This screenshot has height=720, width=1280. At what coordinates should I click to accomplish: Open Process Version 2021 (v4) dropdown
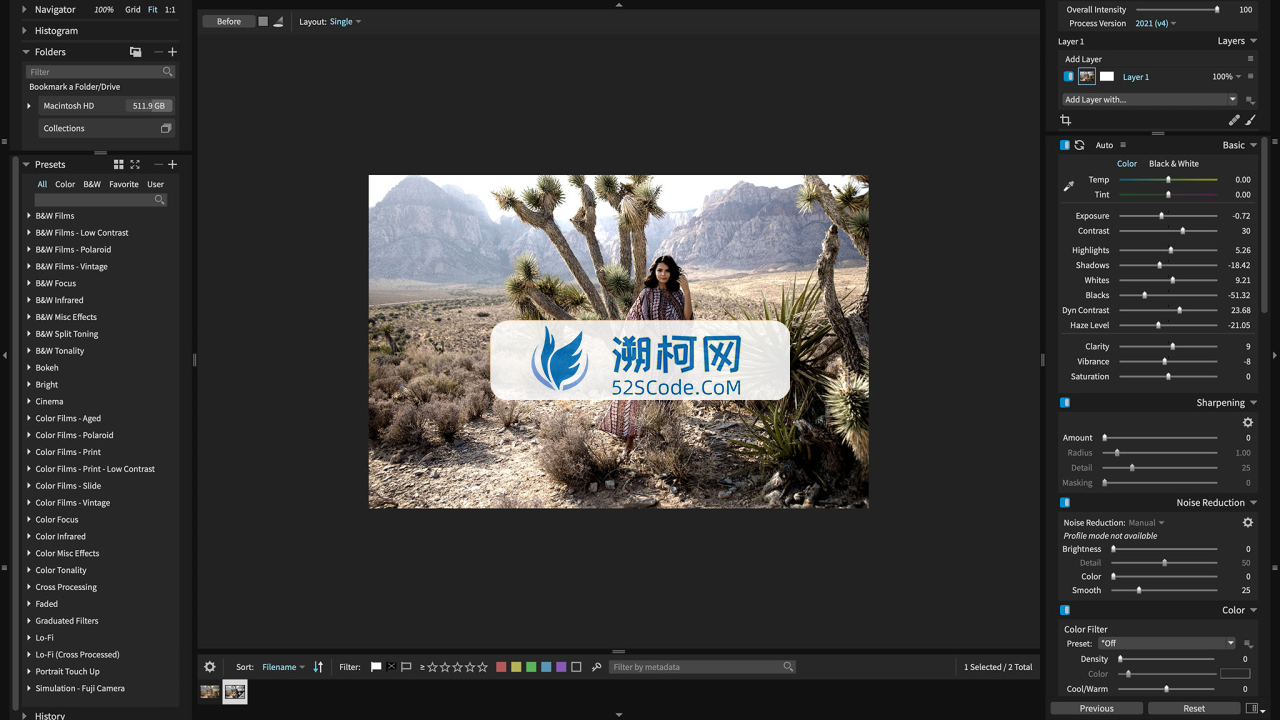tap(1156, 23)
